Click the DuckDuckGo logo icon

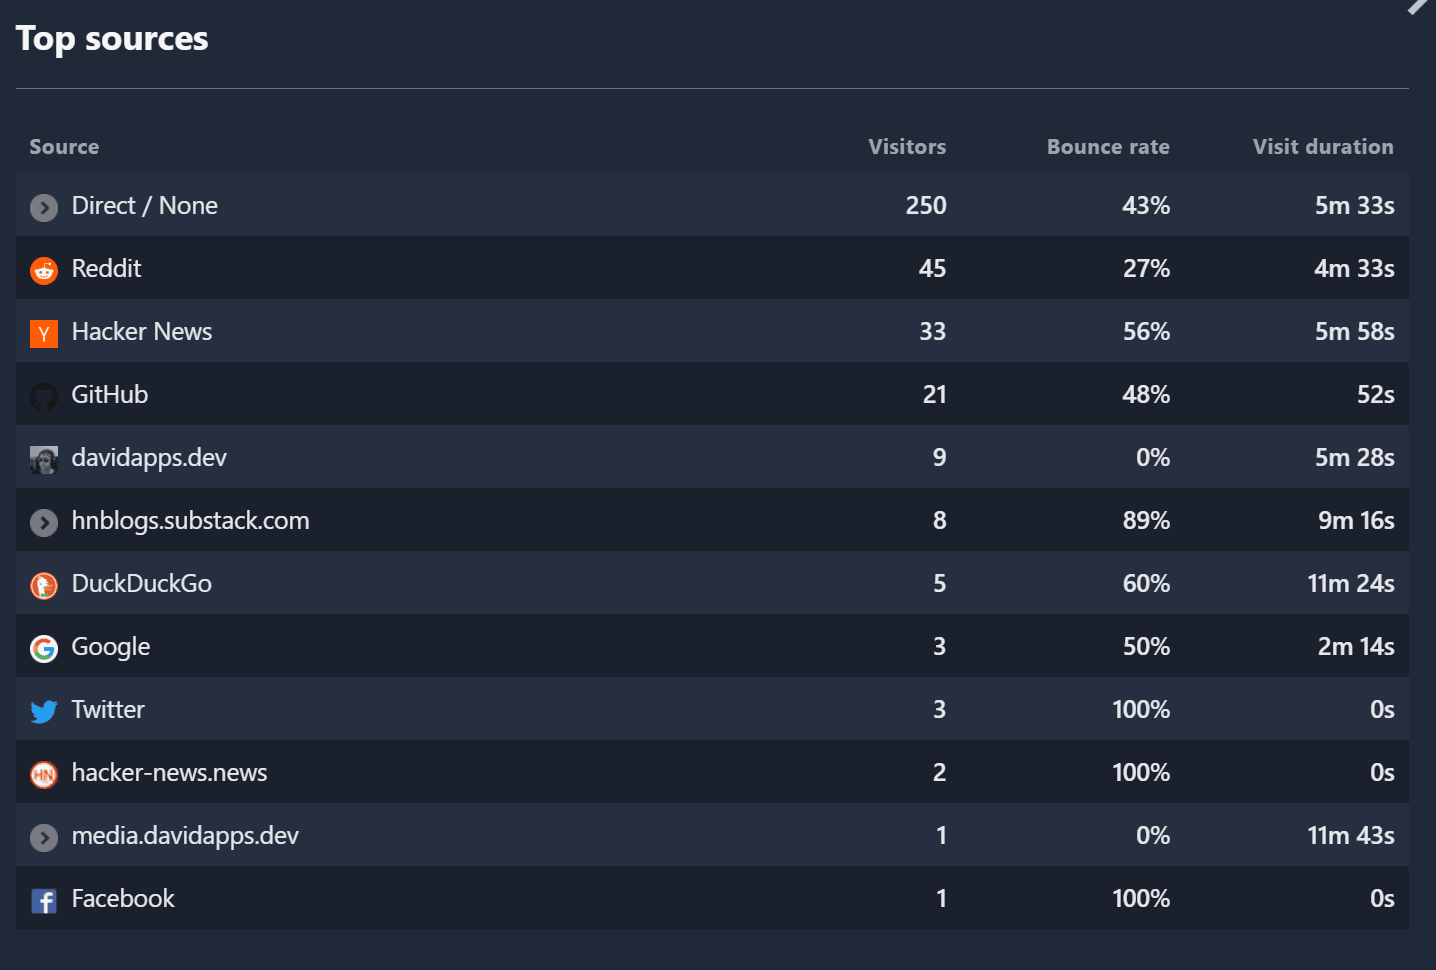[44, 585]
